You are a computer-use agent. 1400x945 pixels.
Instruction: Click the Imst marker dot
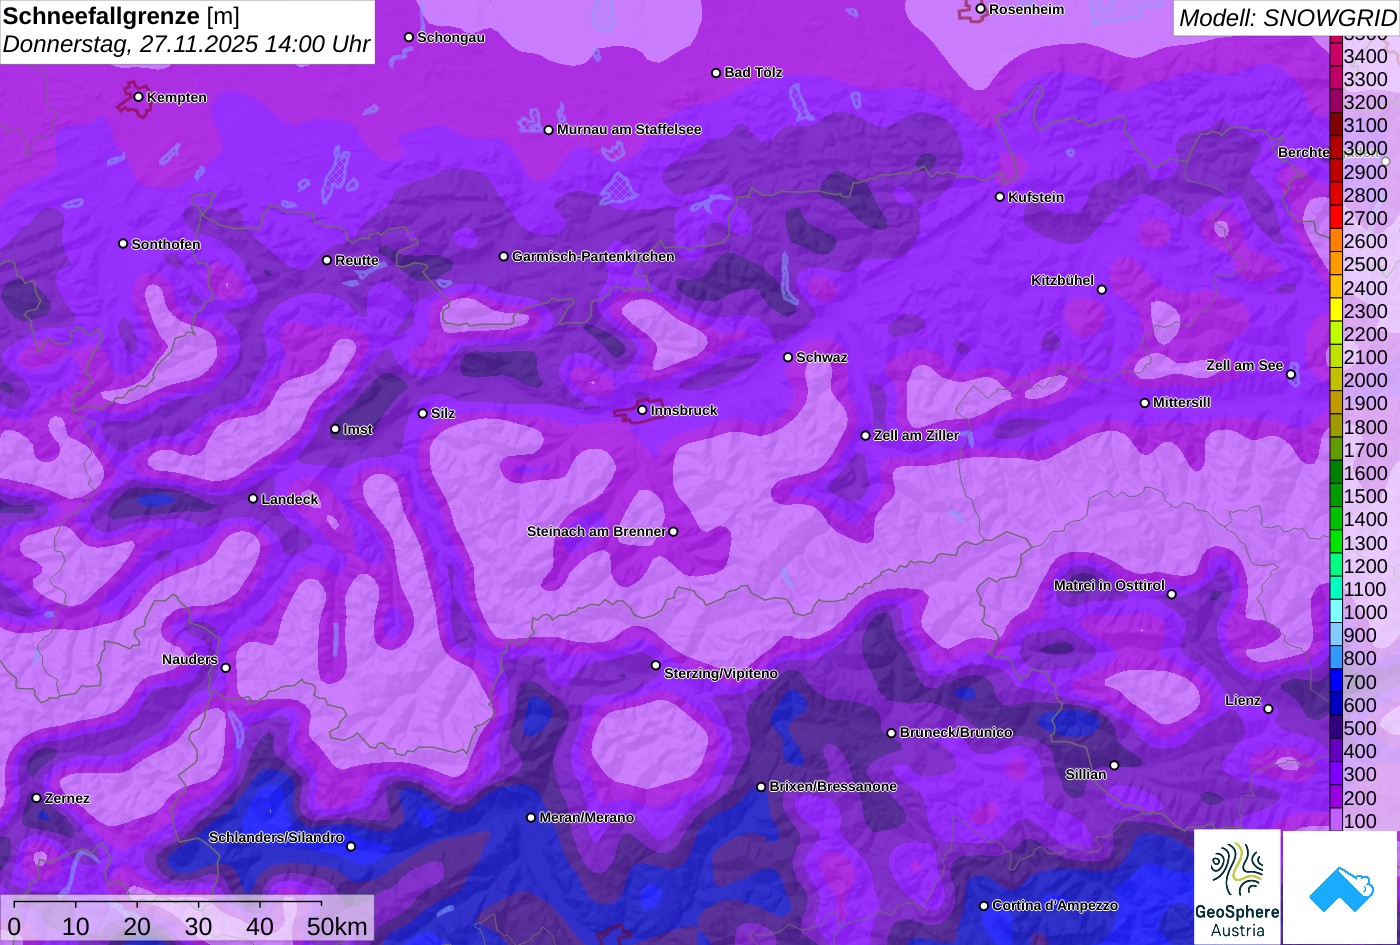[335, 429]
